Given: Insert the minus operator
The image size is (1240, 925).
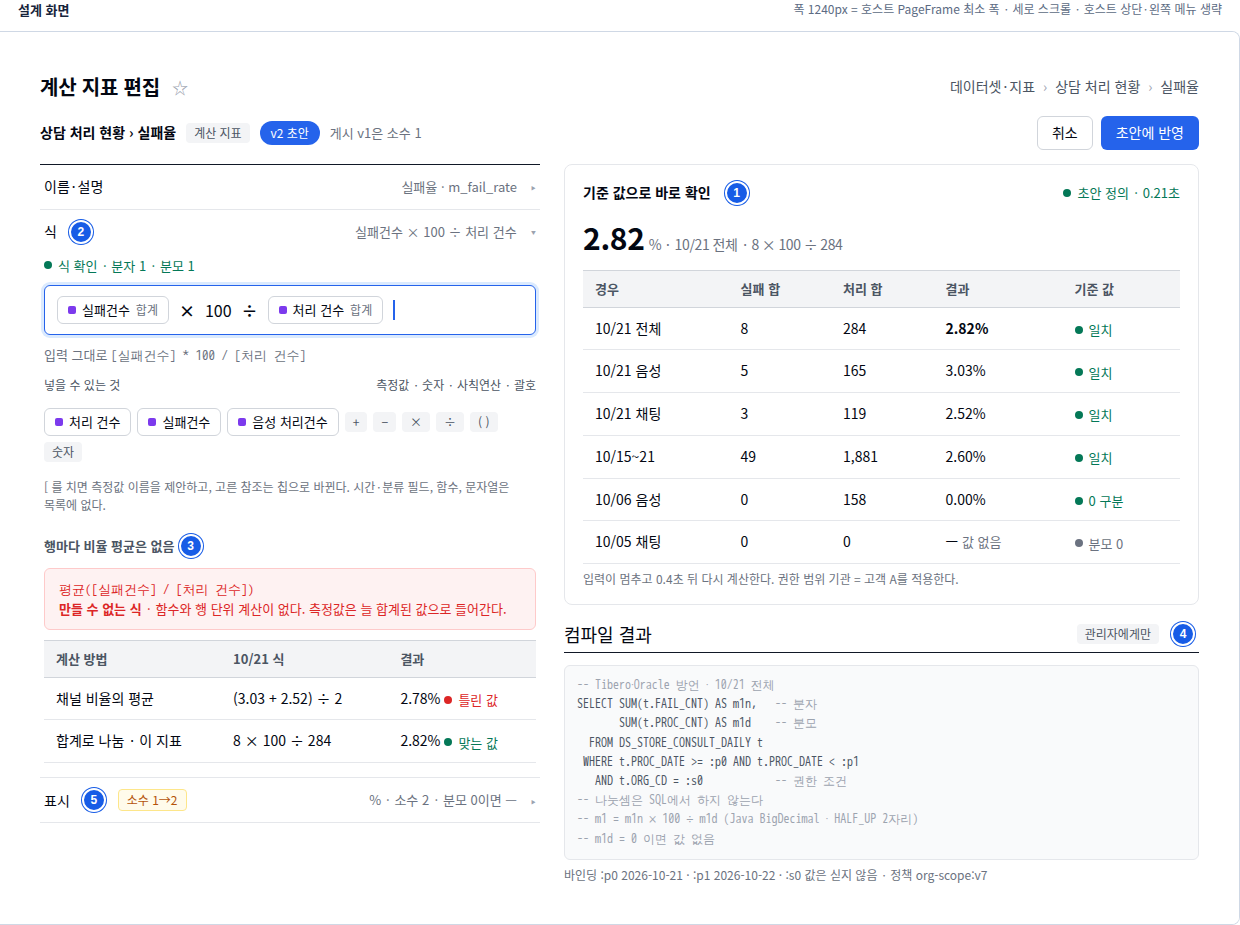Looking at the screenshot, I should coord(385,422).
